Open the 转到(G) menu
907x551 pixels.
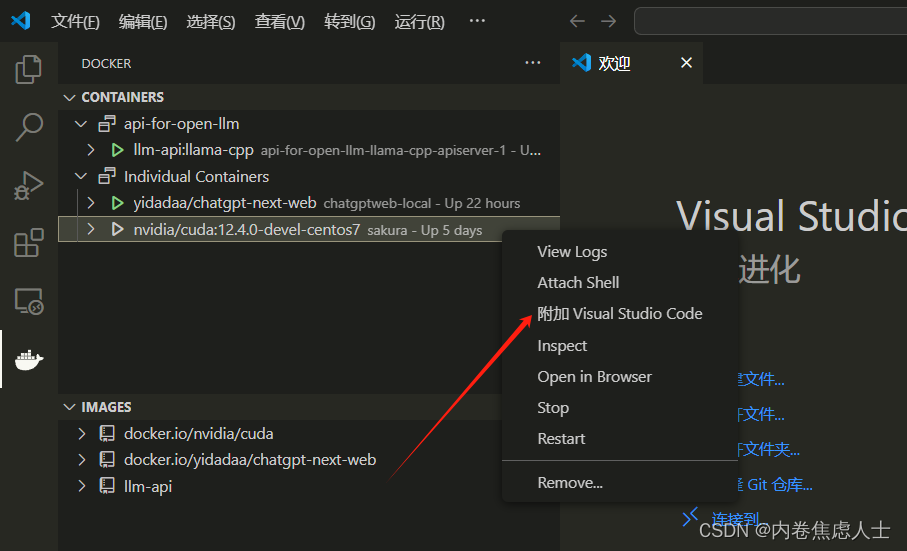click(349, 22)
